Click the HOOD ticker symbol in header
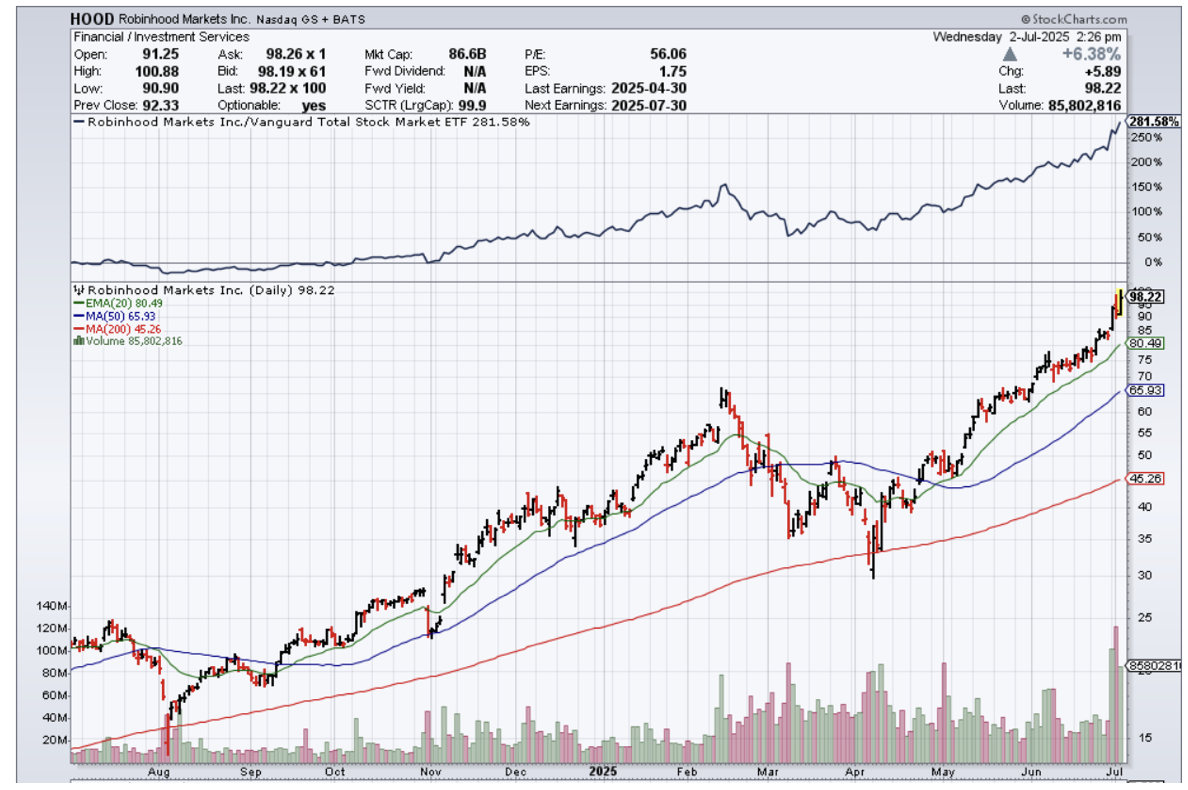 coord(91,19)
